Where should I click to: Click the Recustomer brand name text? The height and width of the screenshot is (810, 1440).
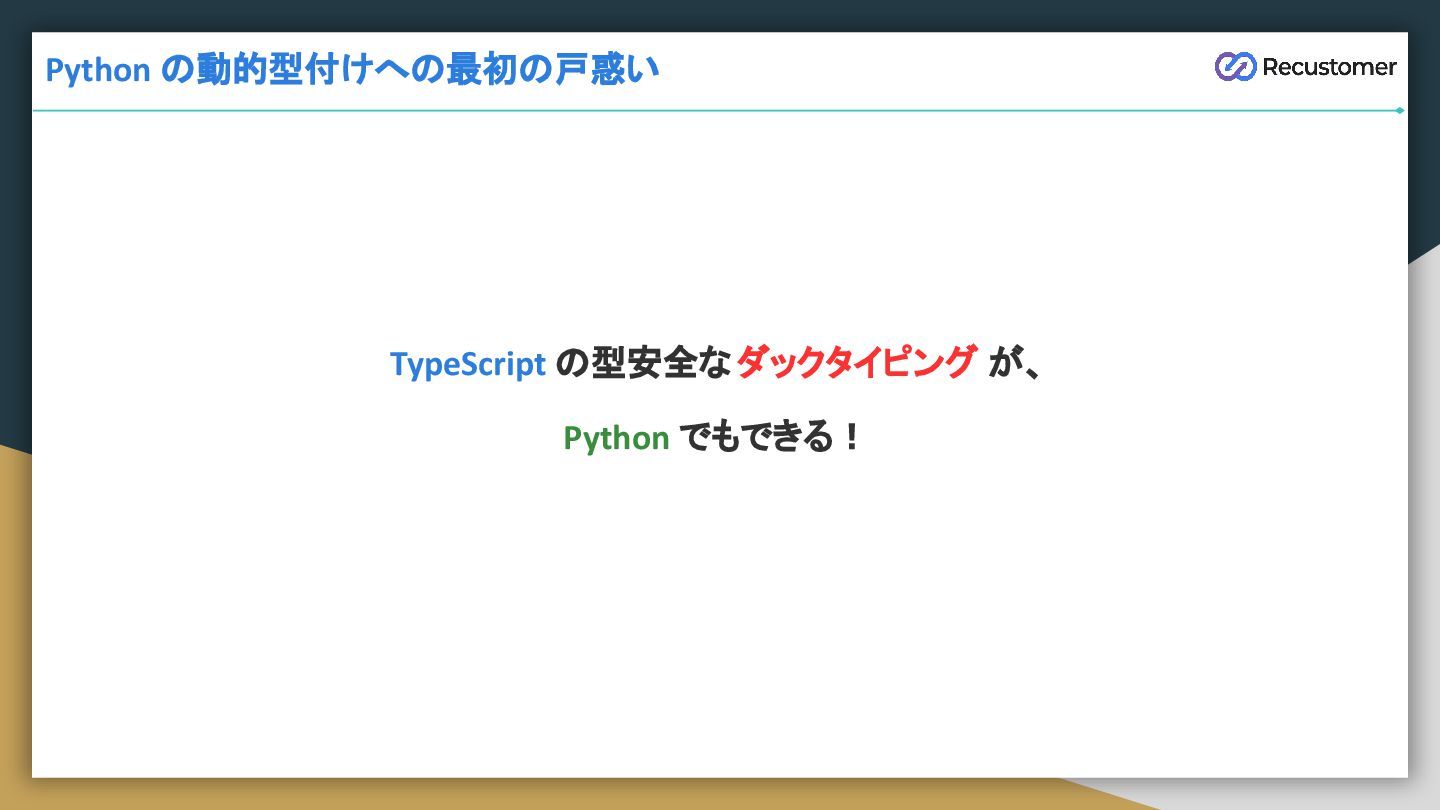click(x=1329, y=67)
